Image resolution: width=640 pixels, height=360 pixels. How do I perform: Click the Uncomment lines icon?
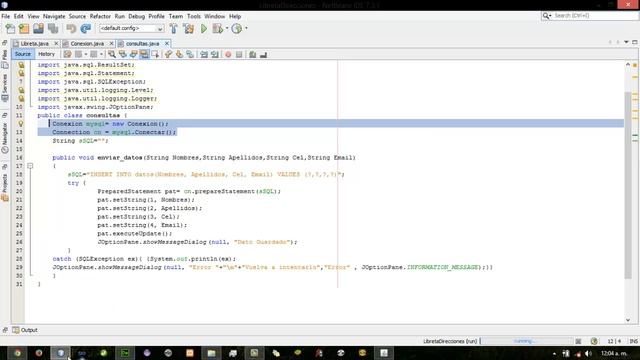click(x=264, y=54)
